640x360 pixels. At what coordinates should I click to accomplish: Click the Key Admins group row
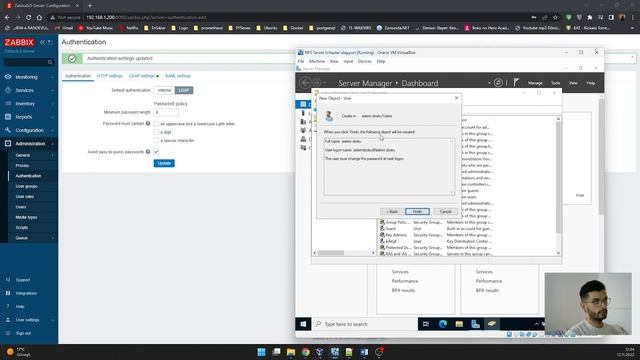click(x=436, y=235)
